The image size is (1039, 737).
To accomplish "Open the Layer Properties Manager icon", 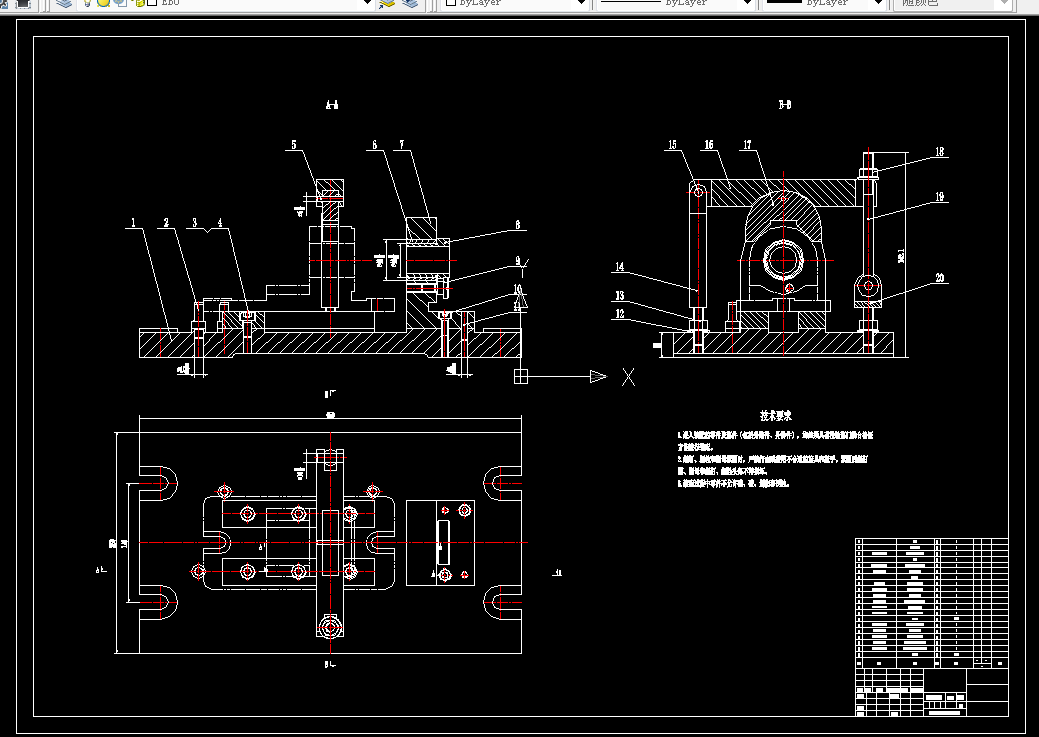I will point(64,3).
